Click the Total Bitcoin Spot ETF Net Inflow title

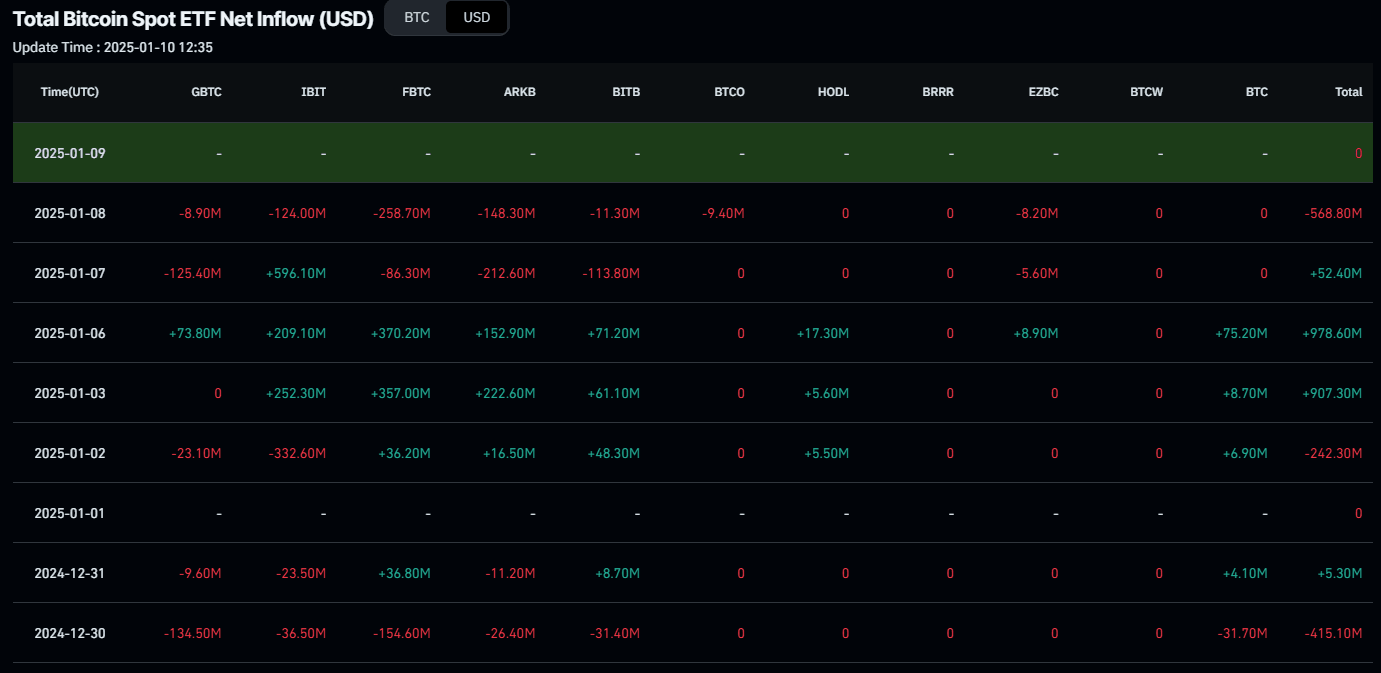193,18
